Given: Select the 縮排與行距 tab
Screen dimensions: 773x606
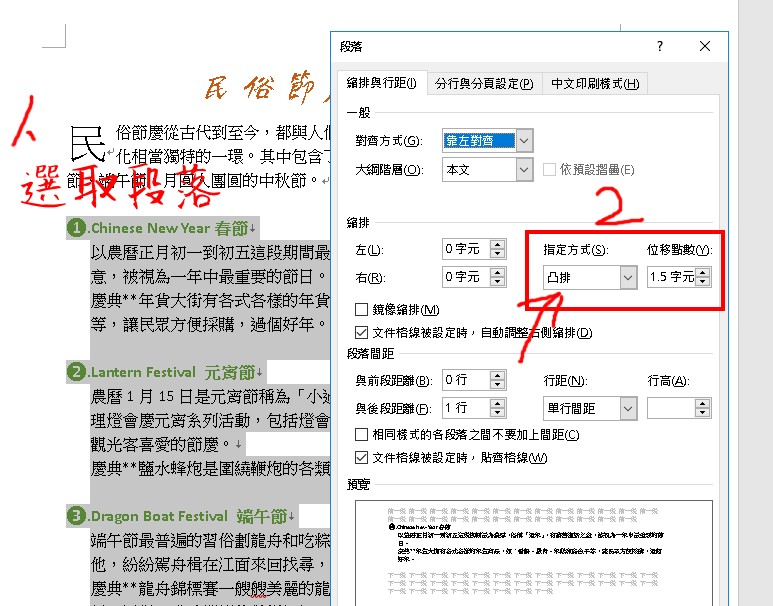Looking at the screenshot, I should click(x=384, y=84).
